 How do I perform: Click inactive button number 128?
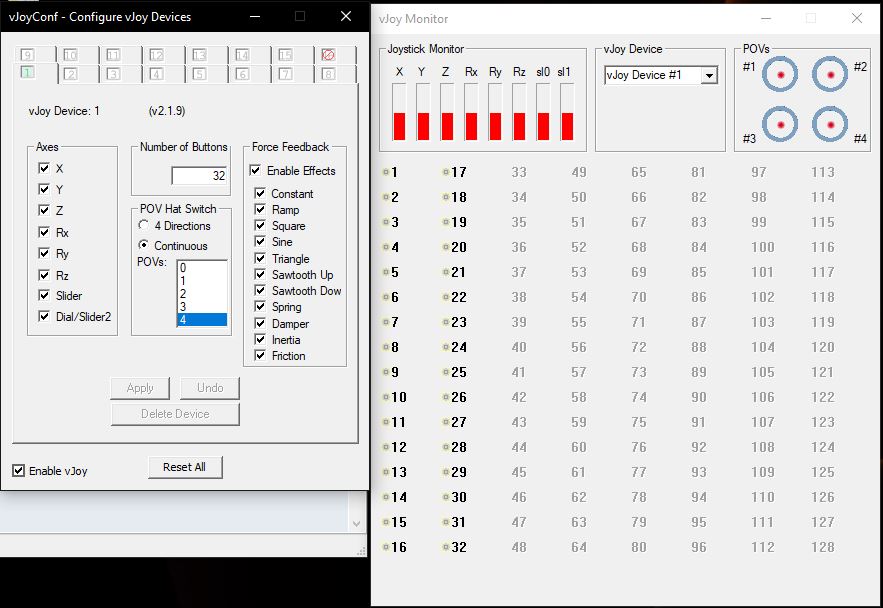[823, 547]
